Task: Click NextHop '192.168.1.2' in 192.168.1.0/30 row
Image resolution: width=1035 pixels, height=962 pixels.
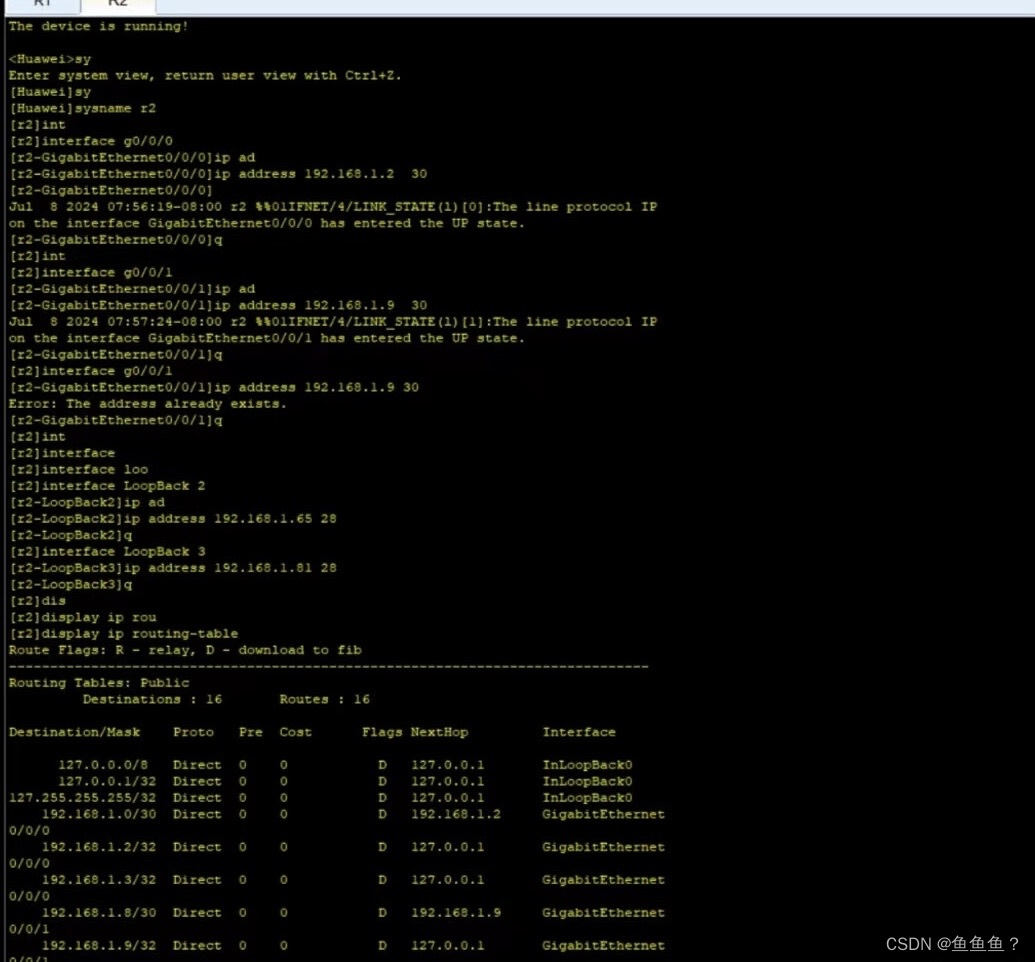Action: [x=456, y=815]
